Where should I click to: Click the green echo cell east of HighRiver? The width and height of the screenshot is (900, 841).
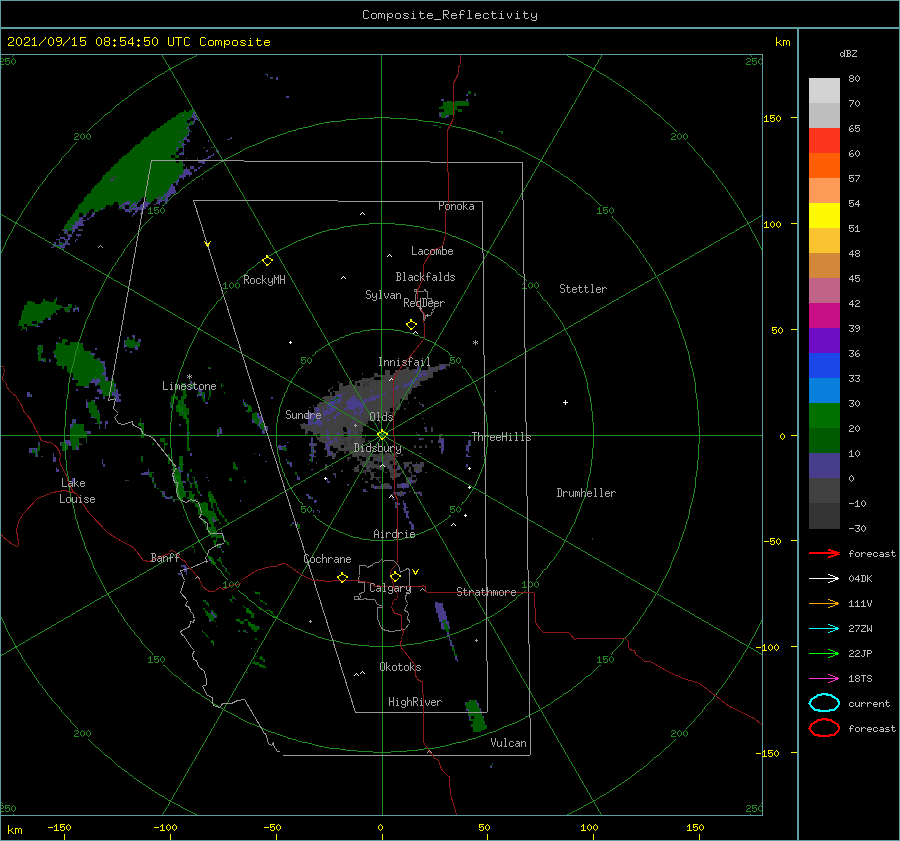475,715
